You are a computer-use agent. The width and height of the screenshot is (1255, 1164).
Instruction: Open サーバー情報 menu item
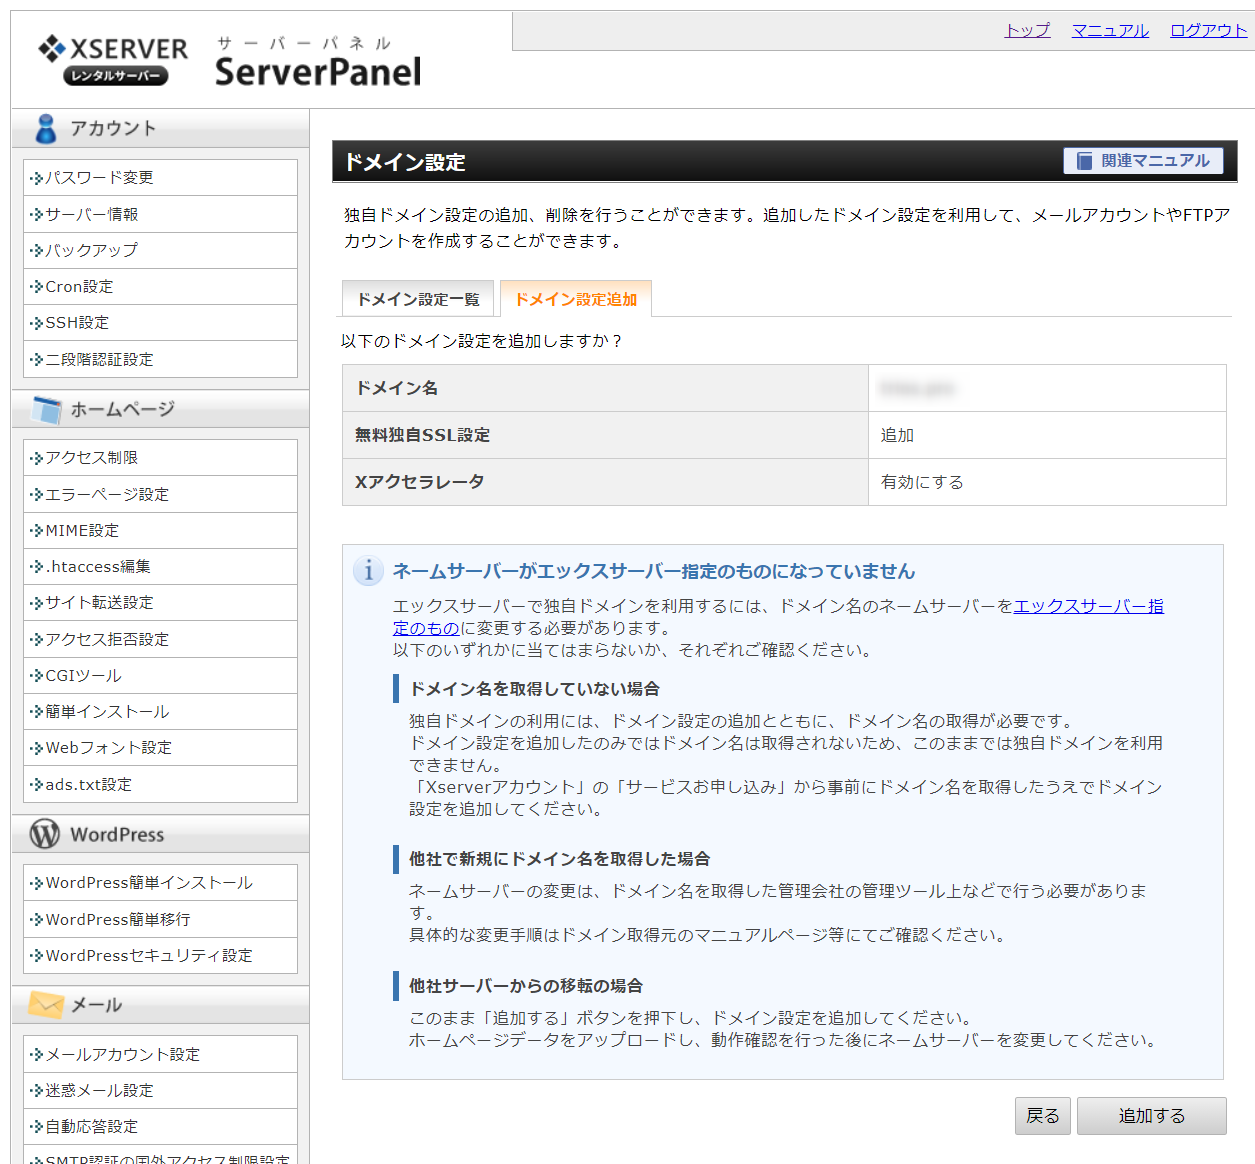160,214
